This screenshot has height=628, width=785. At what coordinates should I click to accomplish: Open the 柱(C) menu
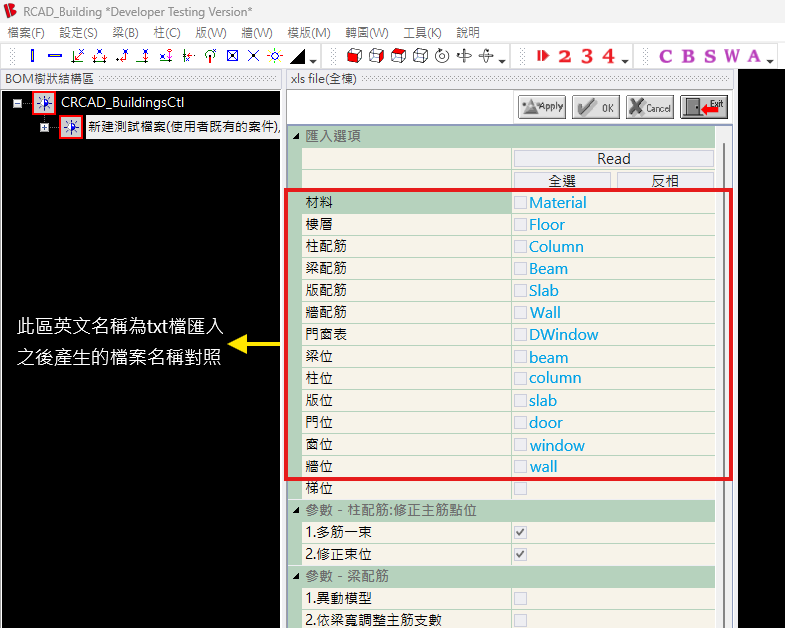(x=167, y=33)
